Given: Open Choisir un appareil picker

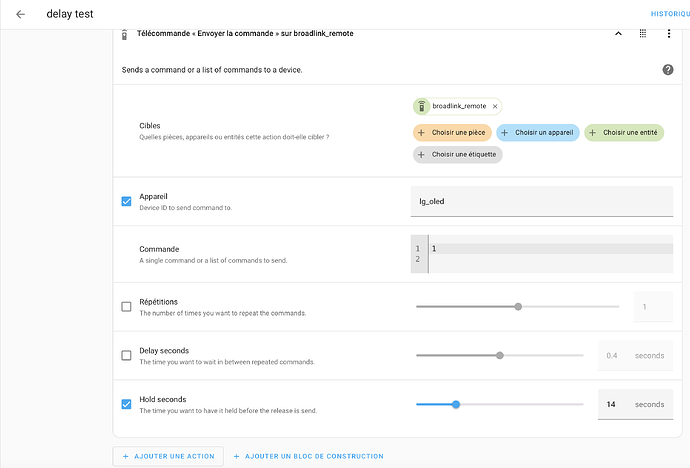Looking at the screenshot, I should click(x=537, y=132).
